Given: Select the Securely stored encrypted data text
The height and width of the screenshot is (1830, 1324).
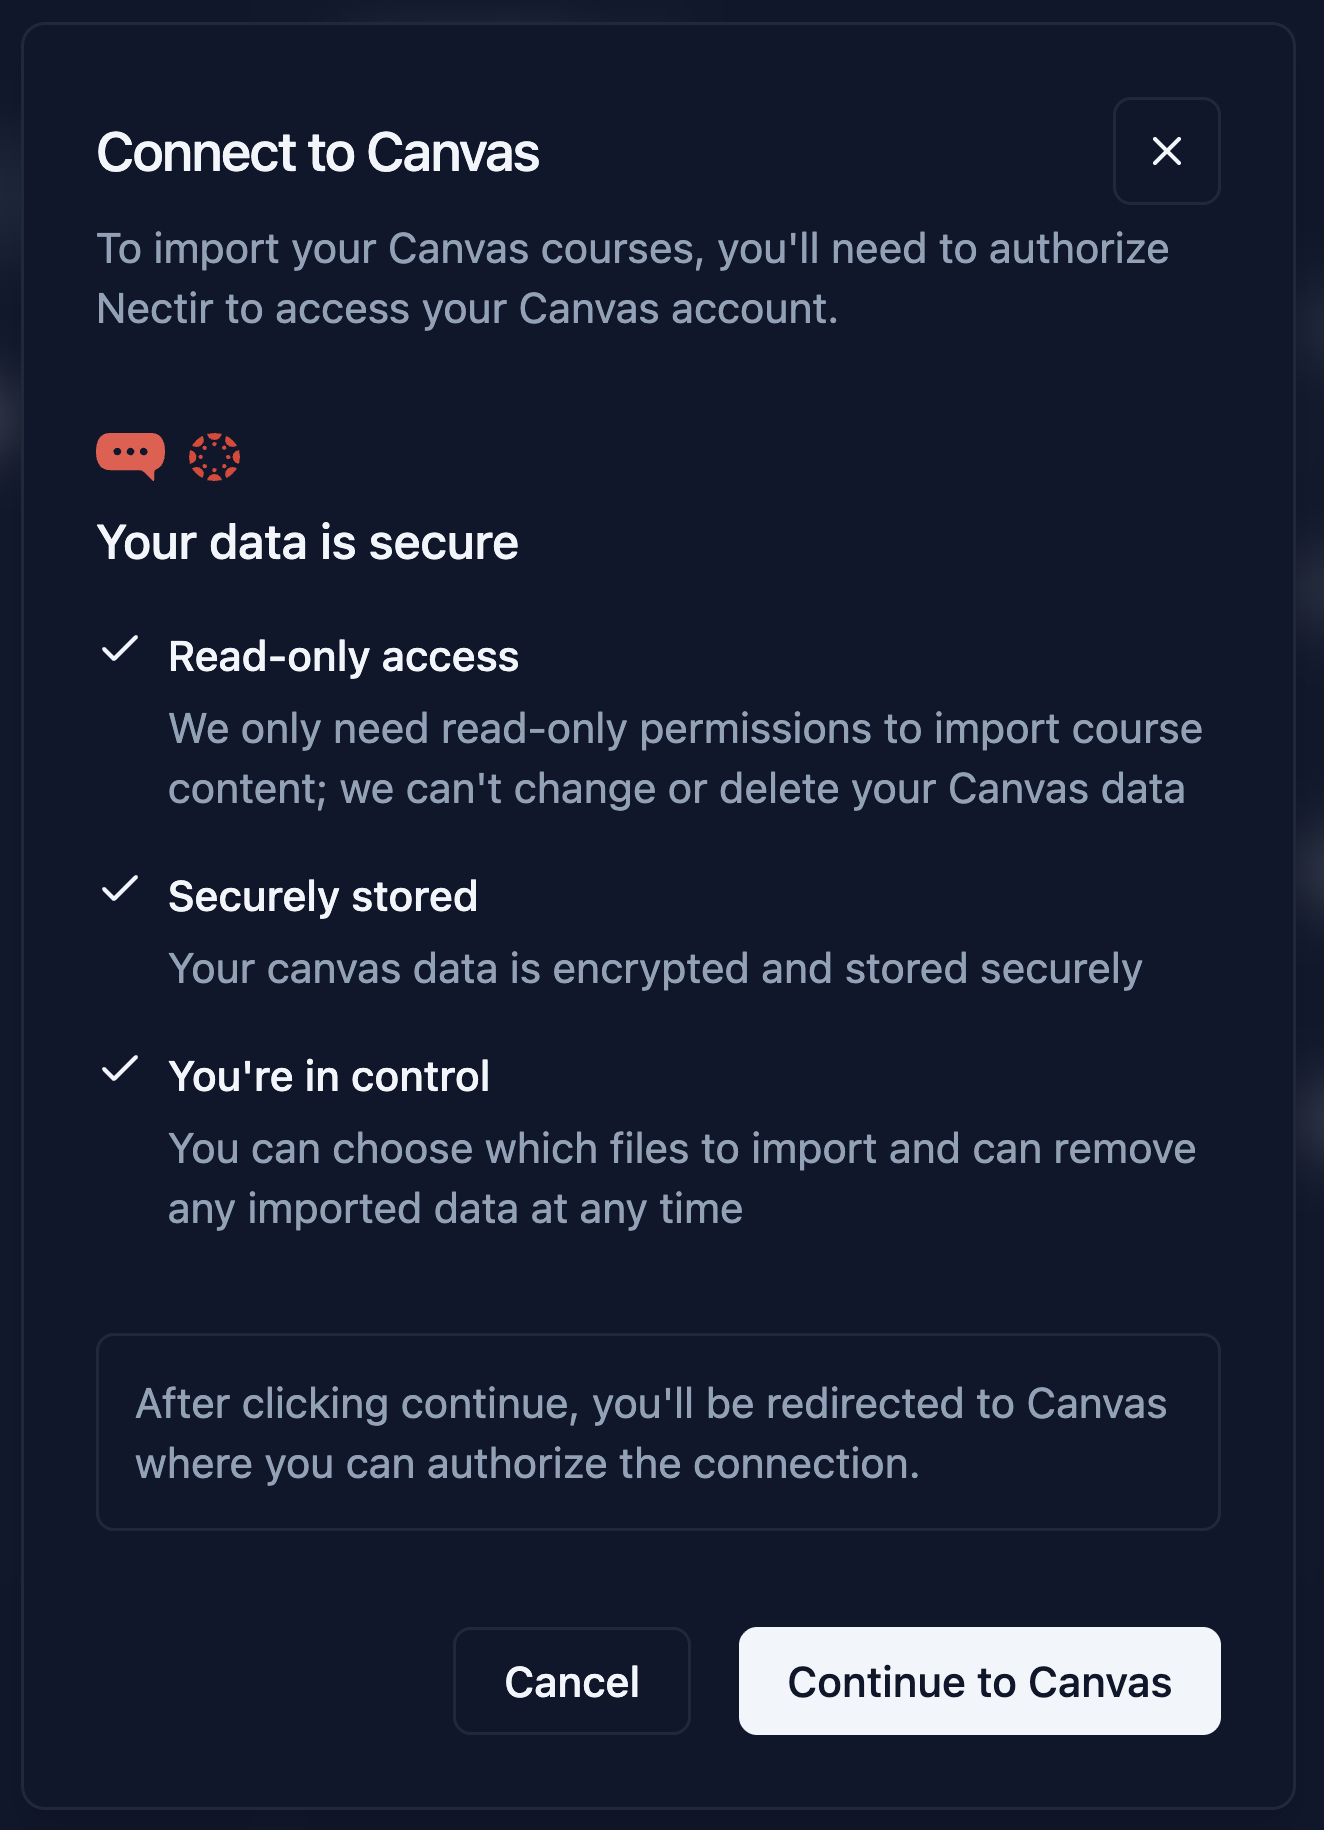Looking at the screenshot, I should point(655,967).
